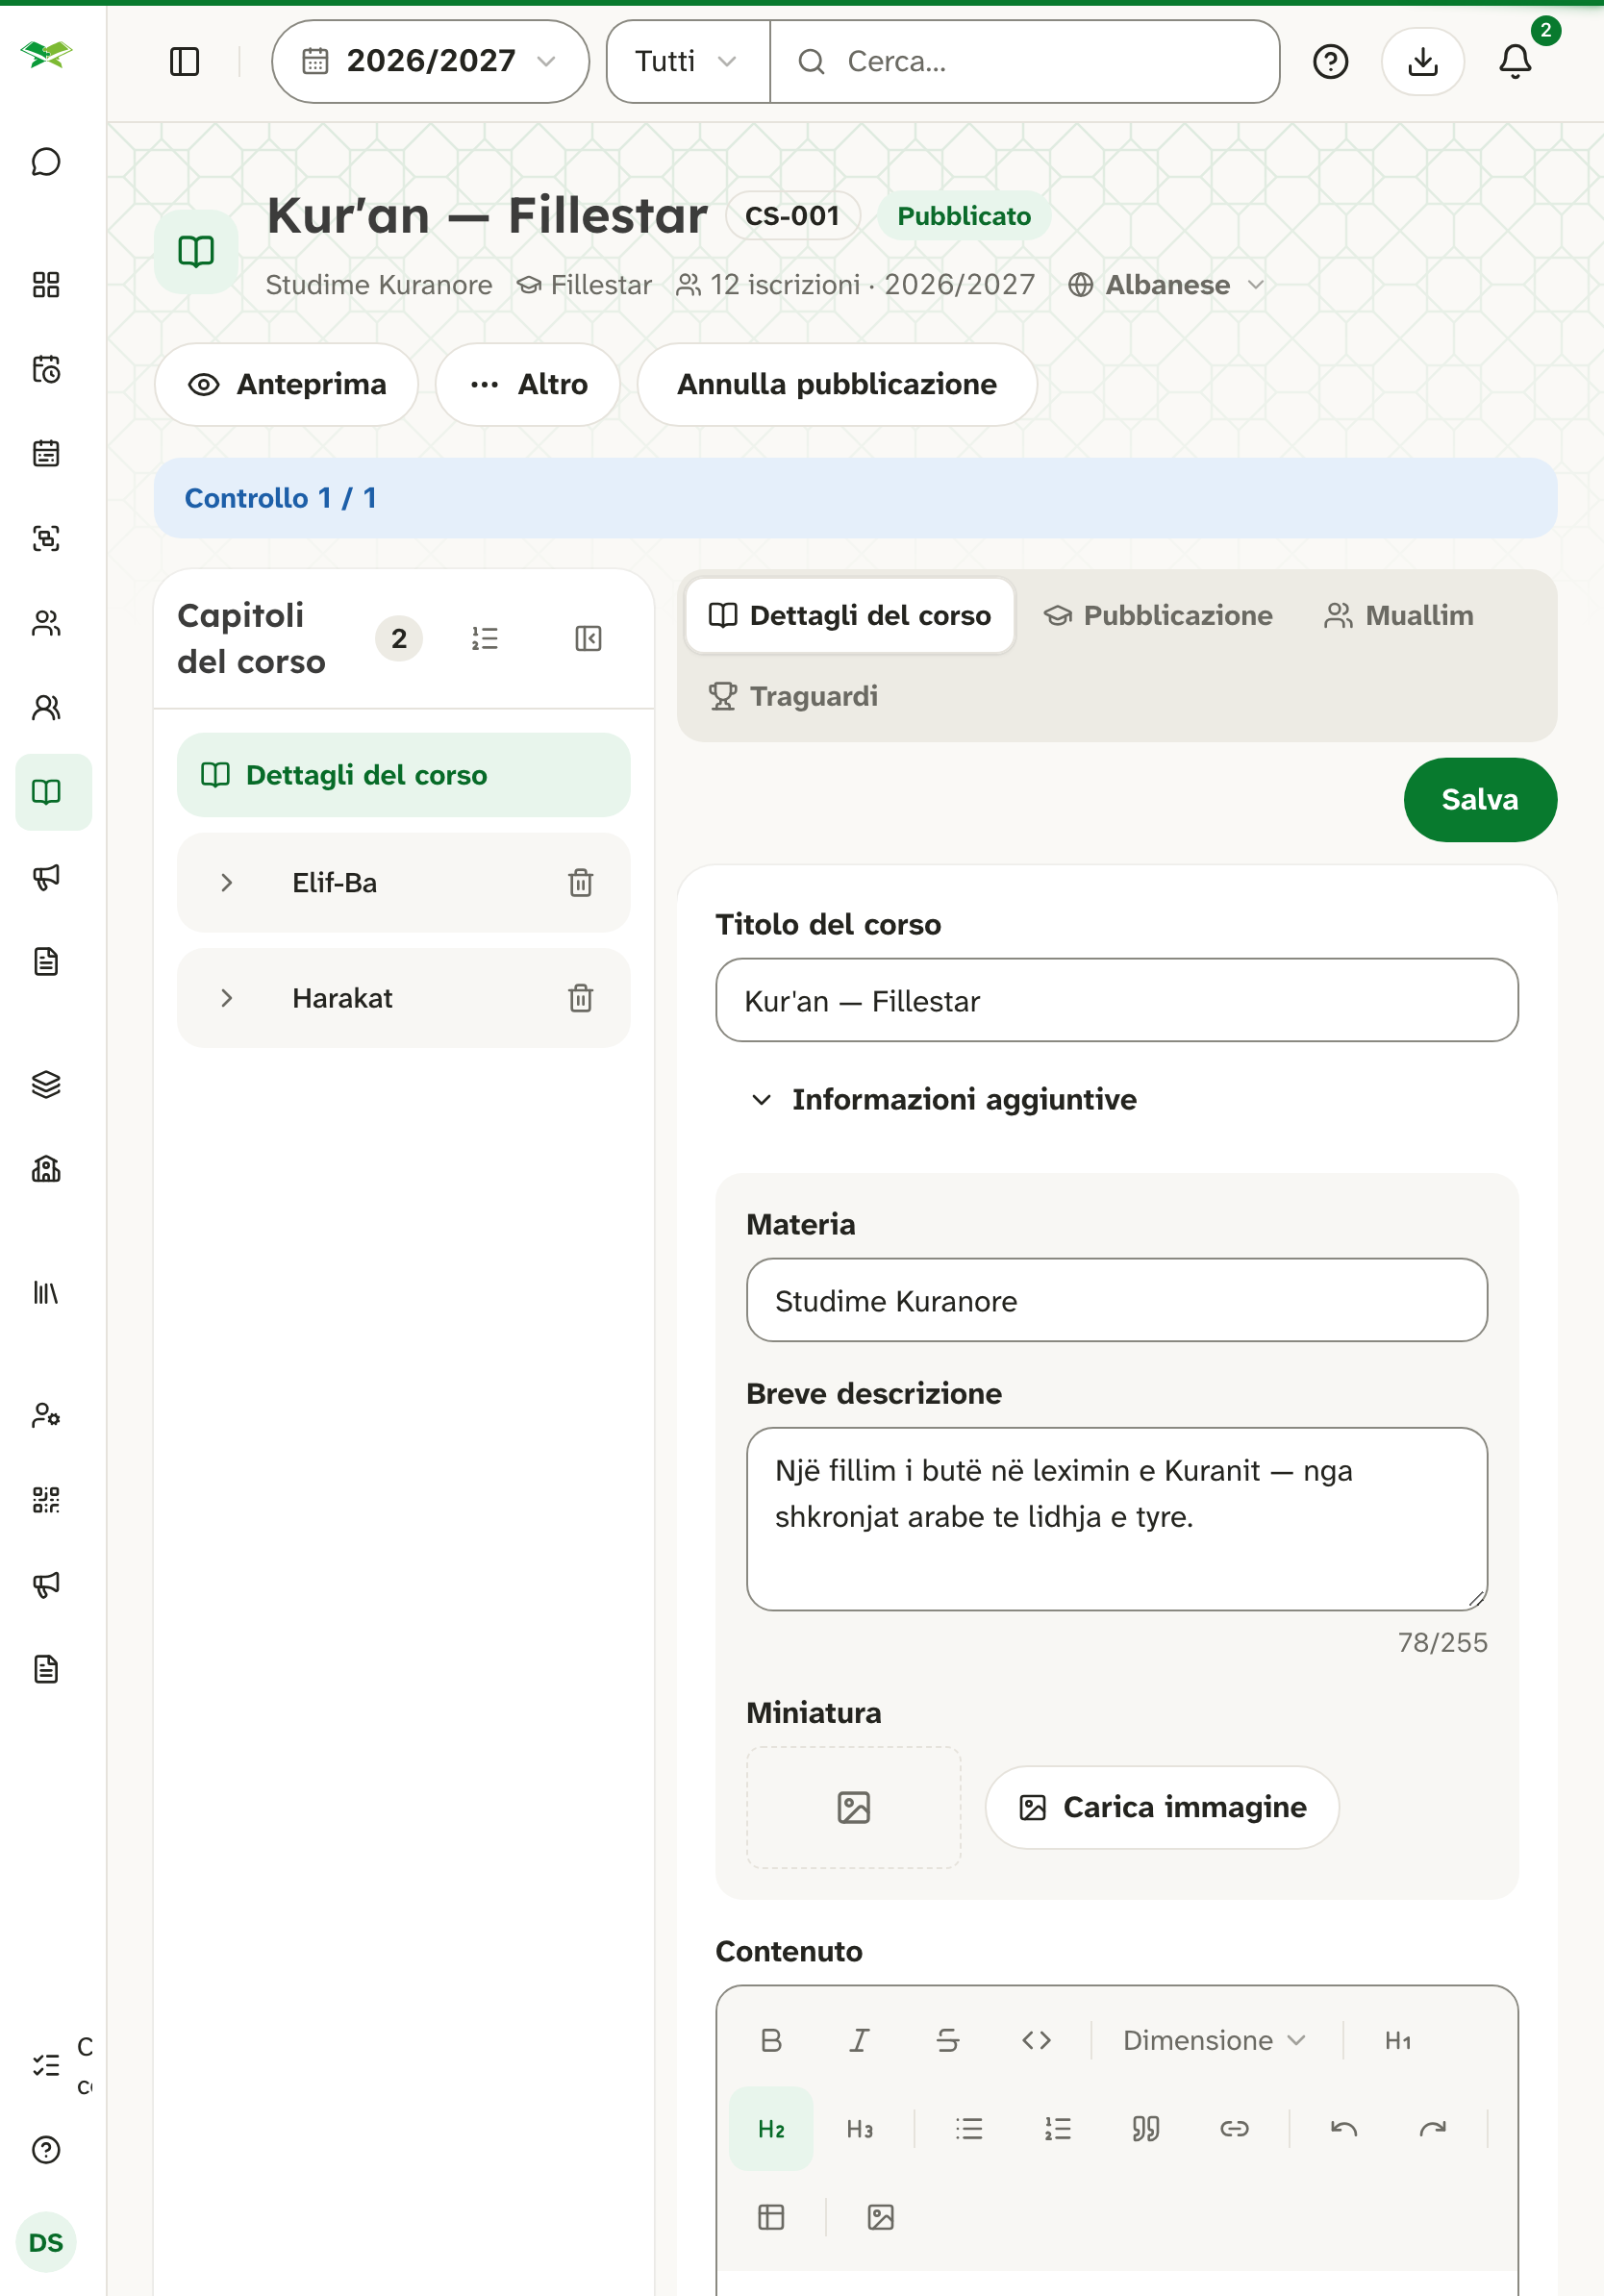Toggle the sidebar panel icon
This screenshot has width=1604, height=2296.
pos(184,62)
